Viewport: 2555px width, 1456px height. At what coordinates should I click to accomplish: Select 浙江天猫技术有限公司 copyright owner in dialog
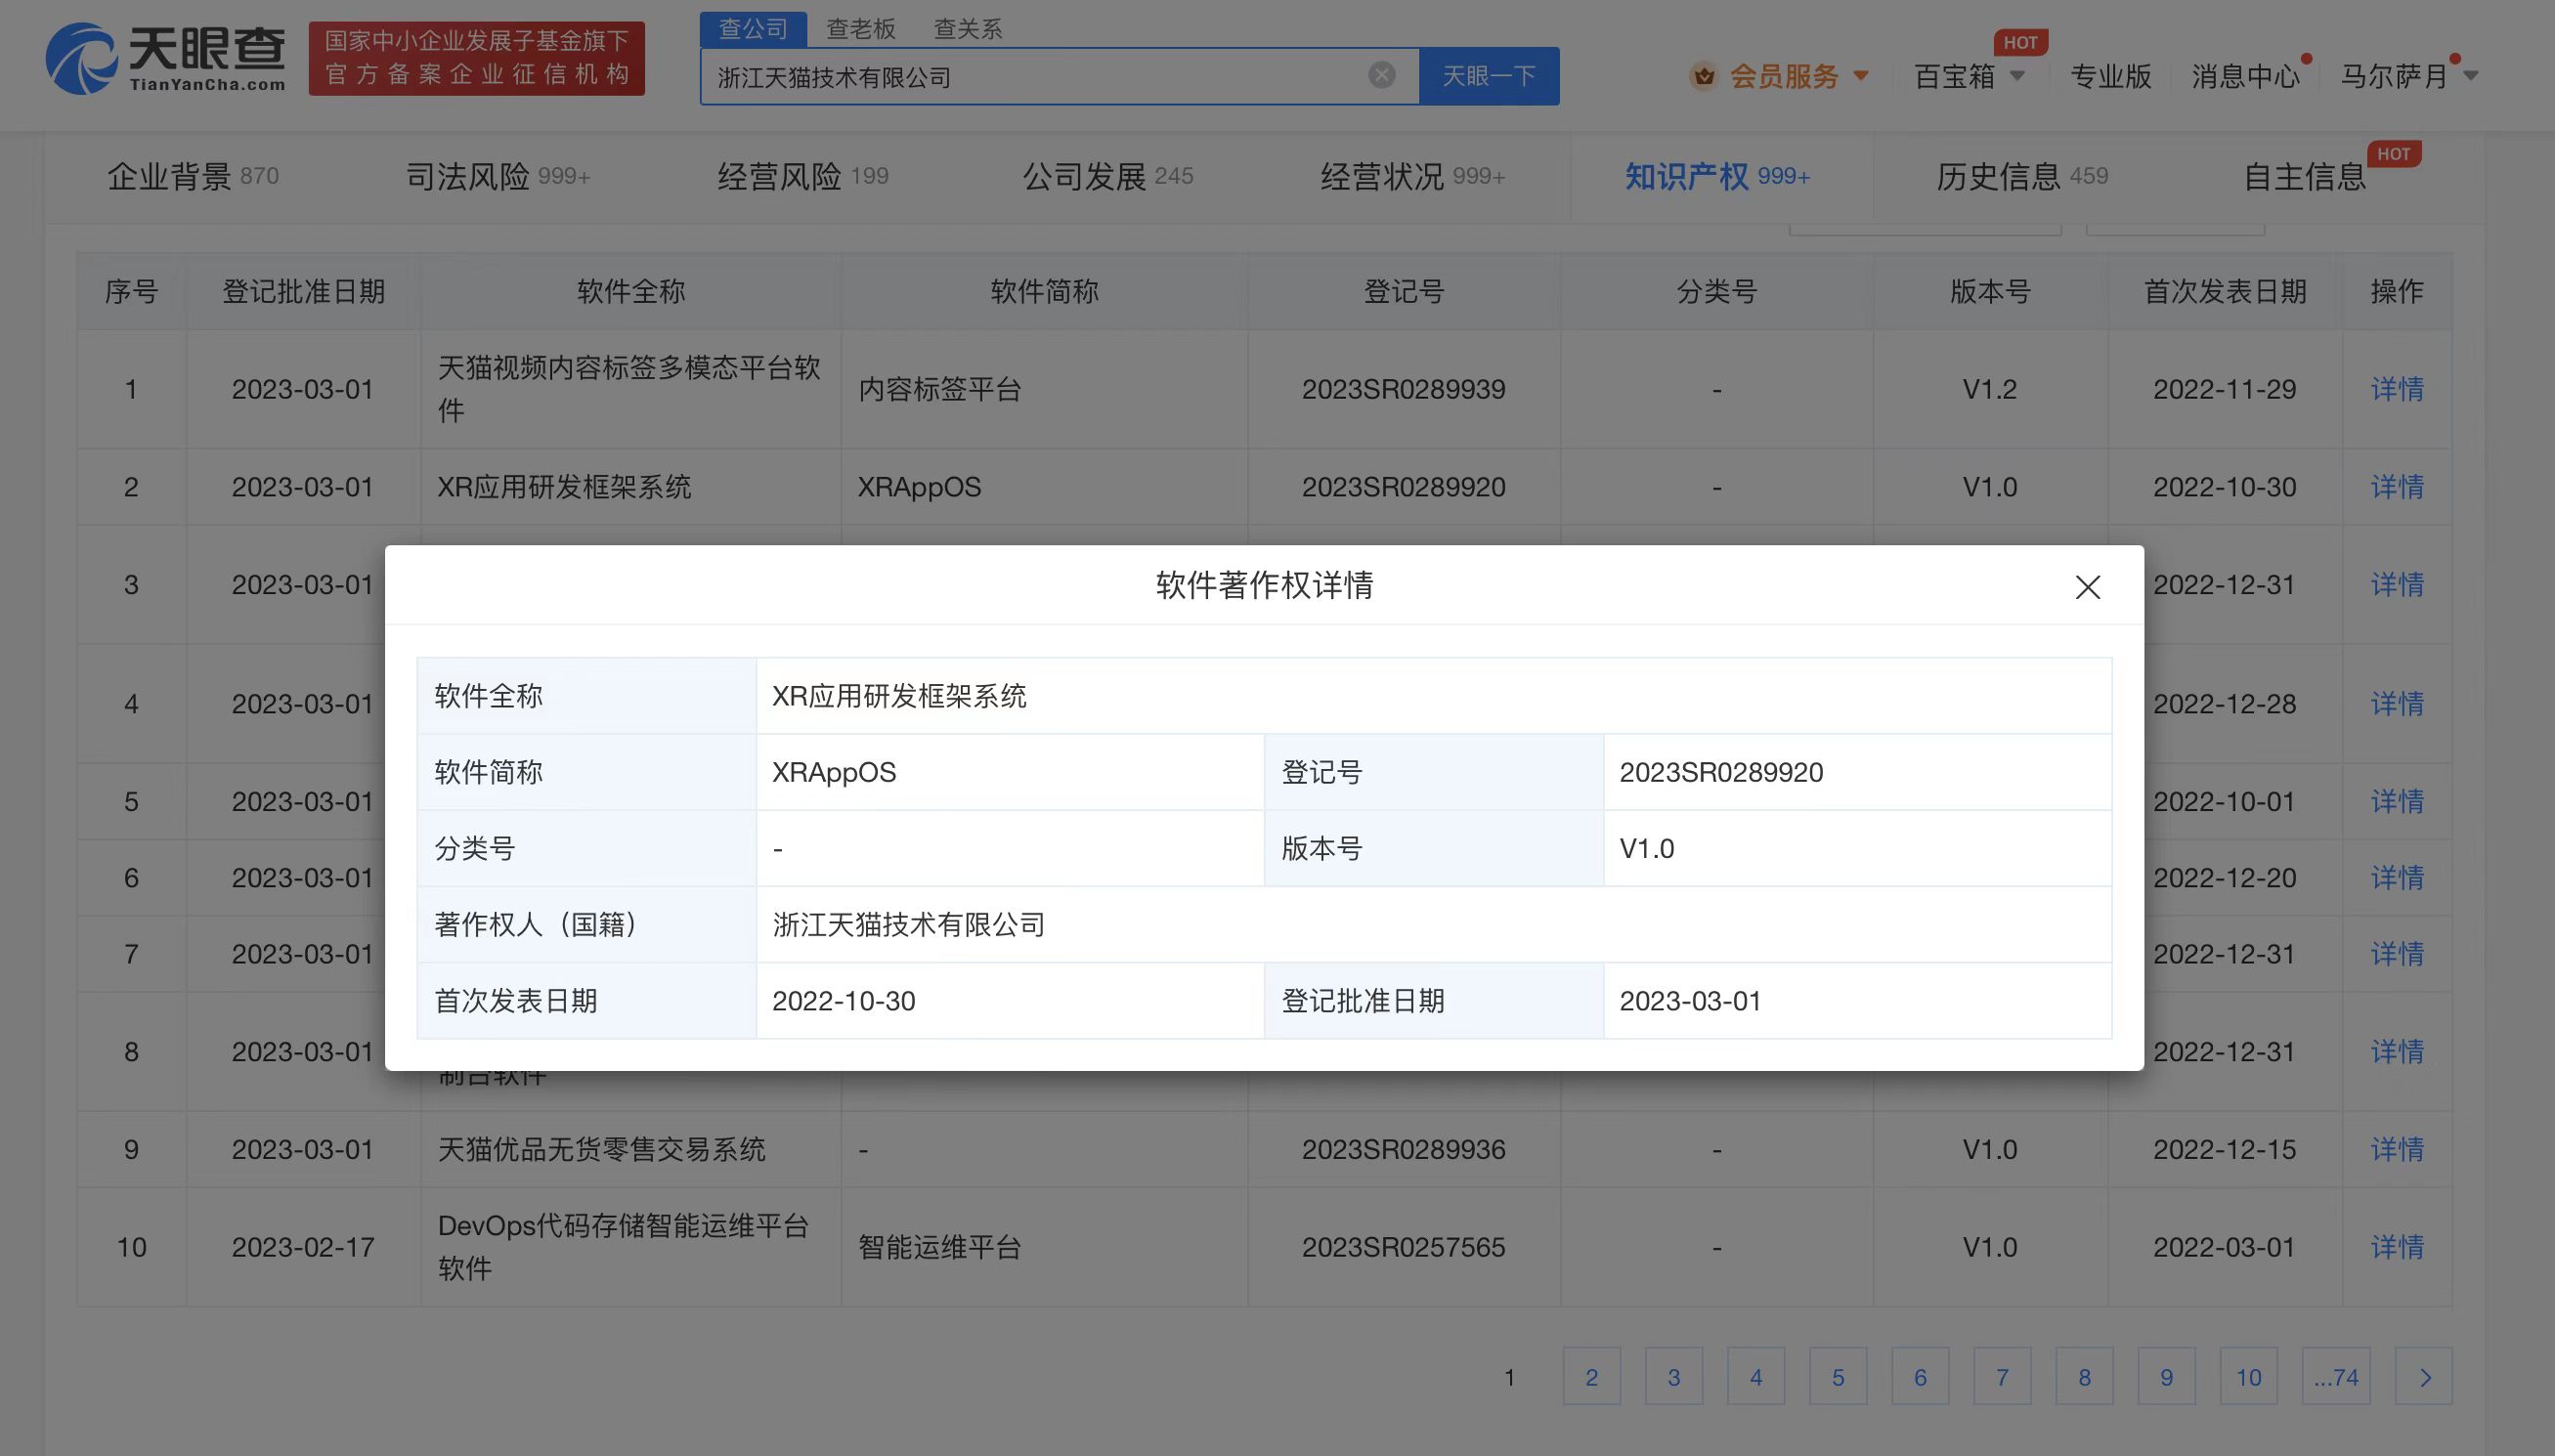[x=908, y=924]
